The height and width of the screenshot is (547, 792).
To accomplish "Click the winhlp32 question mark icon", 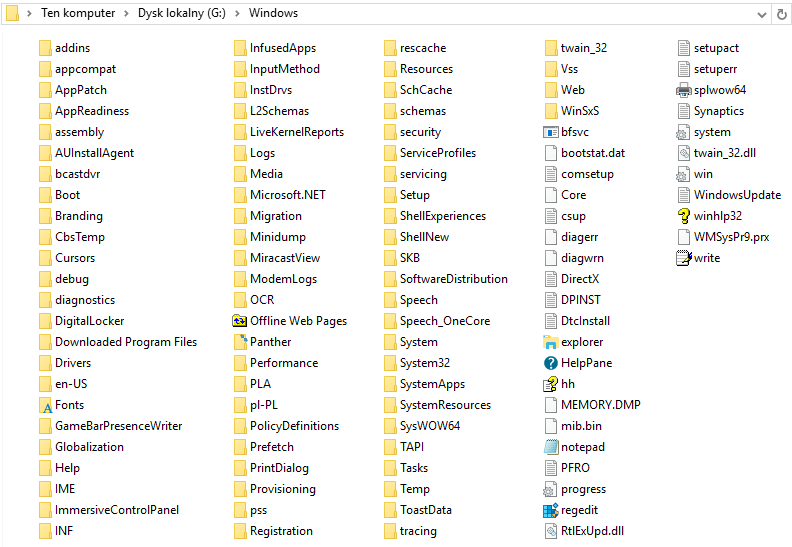I will (x=683, y=216).
